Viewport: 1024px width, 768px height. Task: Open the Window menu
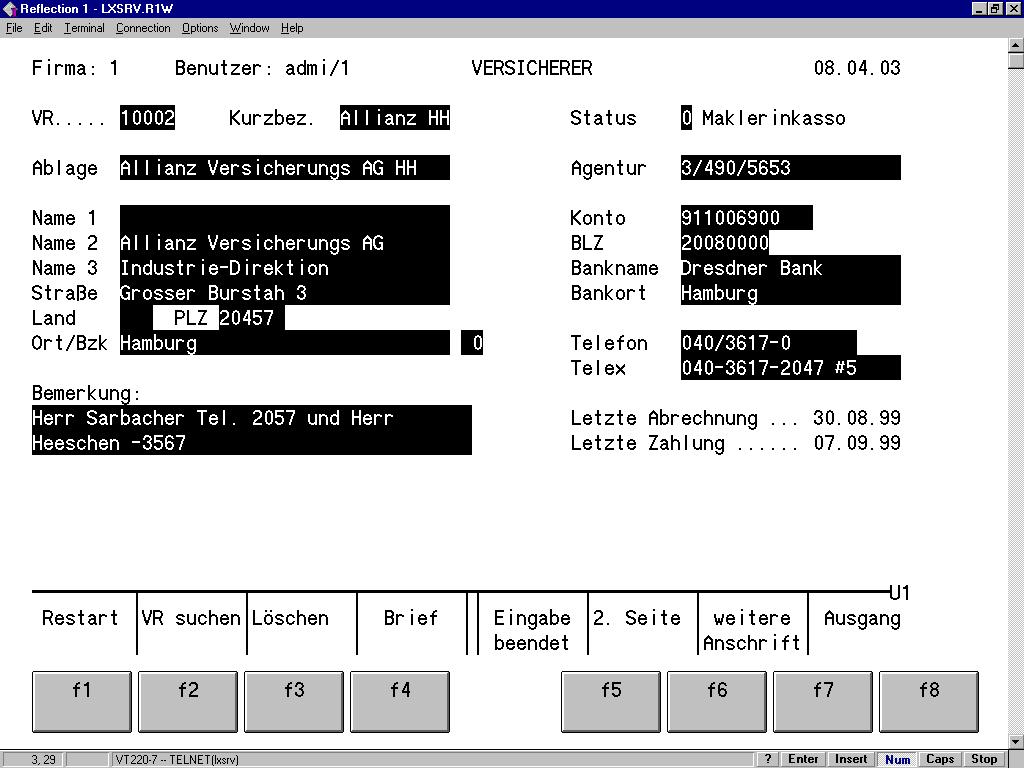(x=249, y=28)
